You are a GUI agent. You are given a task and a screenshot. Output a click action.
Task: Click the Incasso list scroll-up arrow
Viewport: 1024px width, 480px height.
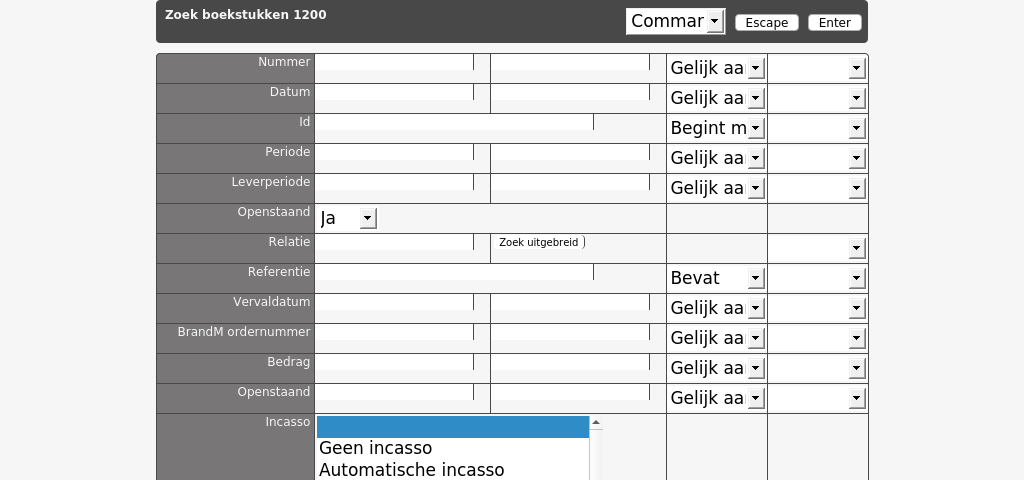596,423
